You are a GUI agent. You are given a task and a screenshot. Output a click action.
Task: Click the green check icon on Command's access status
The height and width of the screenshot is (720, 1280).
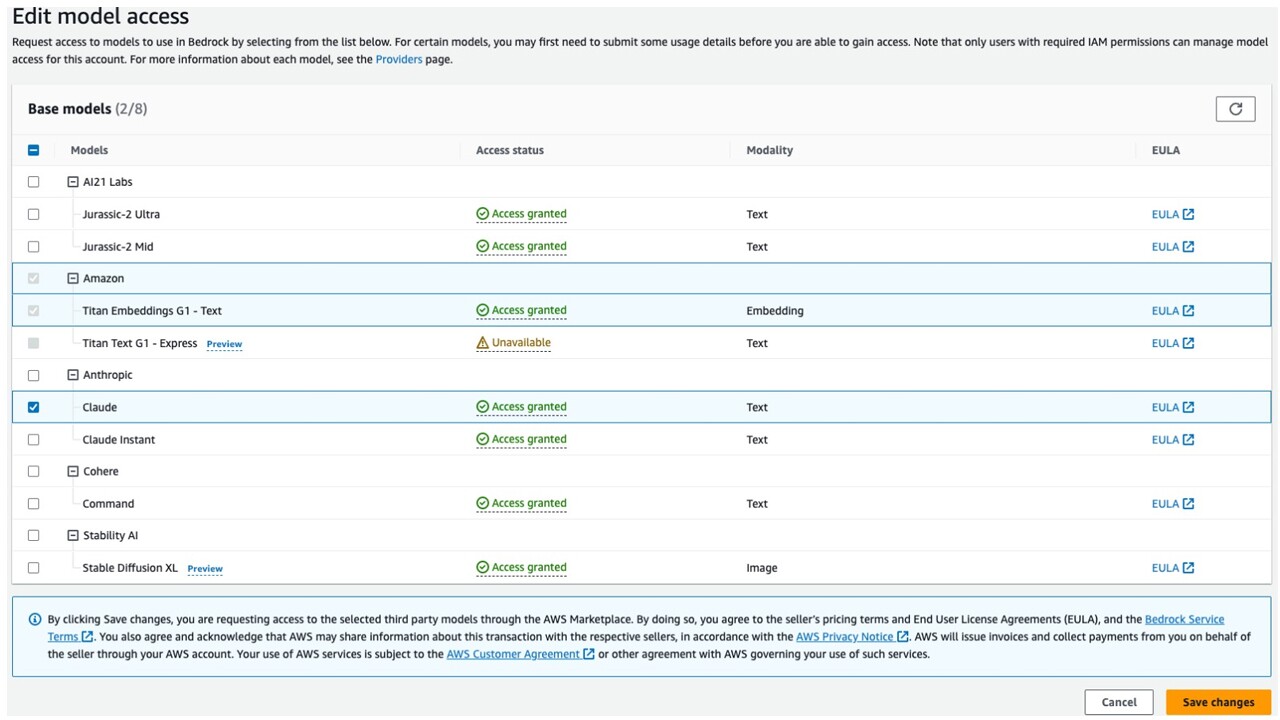point(483,504)
